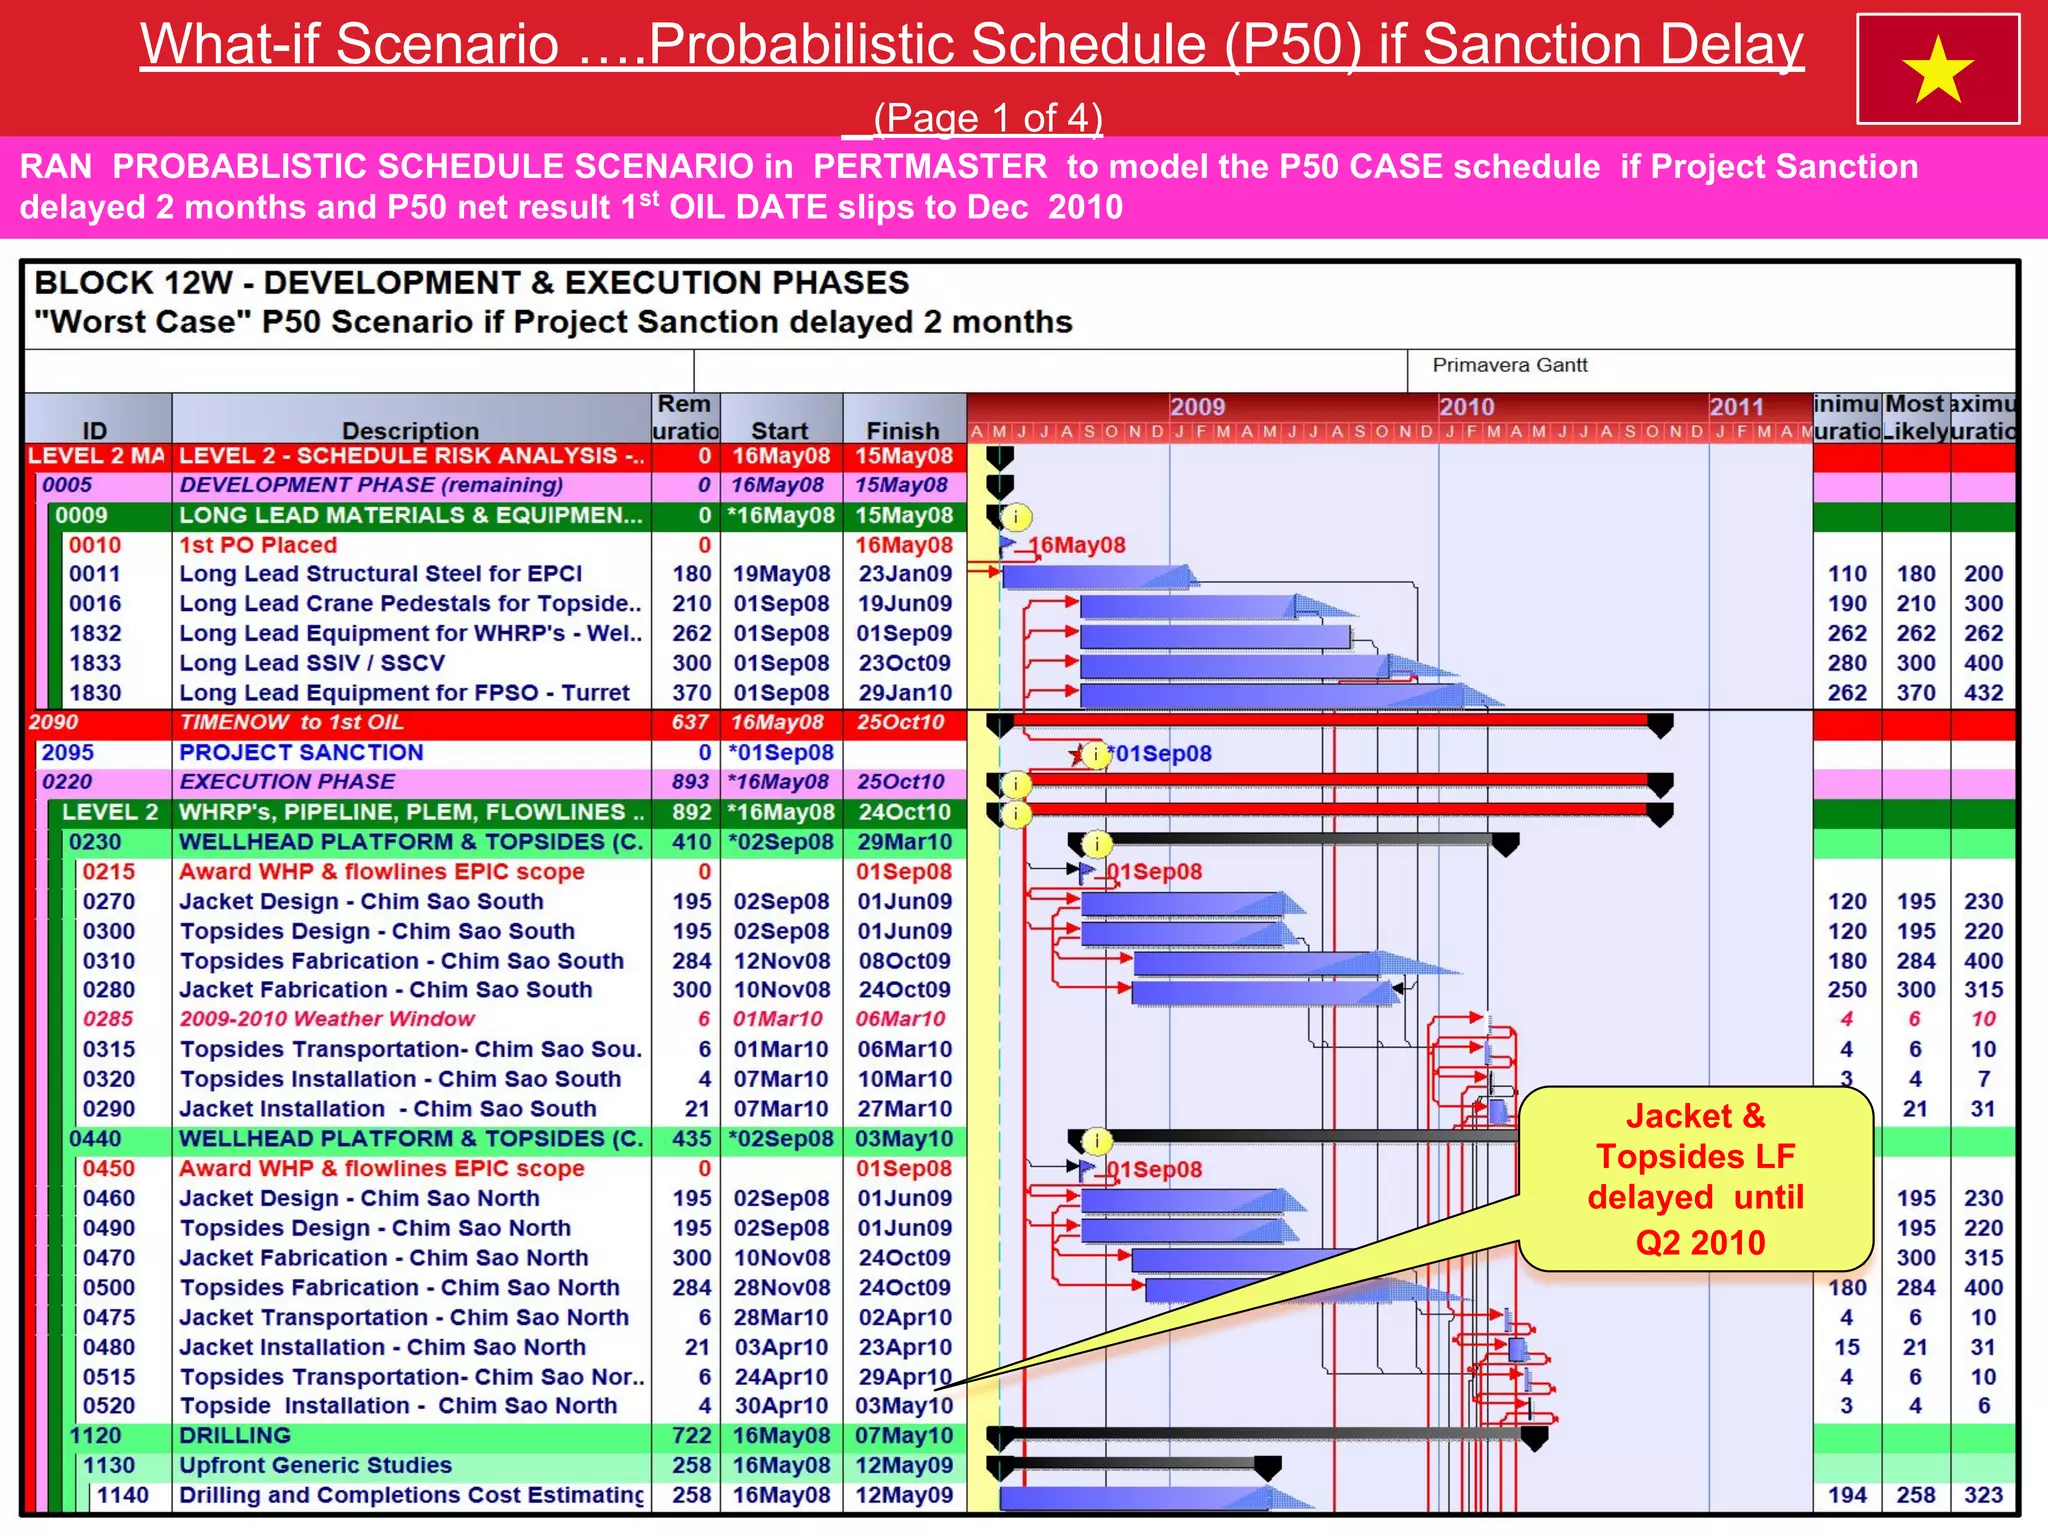2048x1536 pixels.
Task: Click info icon beside *01Sep08 Project Sanction
Action: click(1097, 754)
